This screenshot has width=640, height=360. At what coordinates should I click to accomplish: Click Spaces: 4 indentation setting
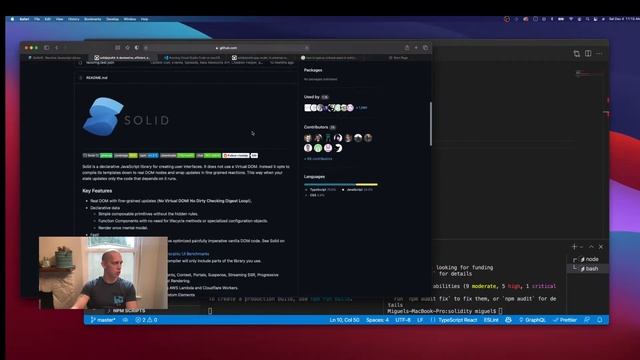[378, 320]
